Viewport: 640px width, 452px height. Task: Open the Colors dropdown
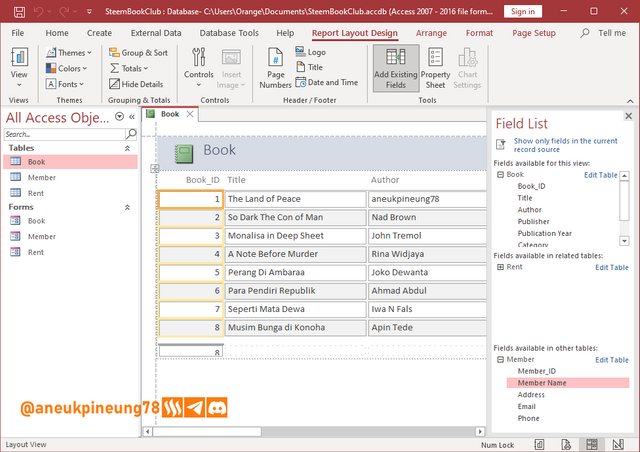point(66,68)
